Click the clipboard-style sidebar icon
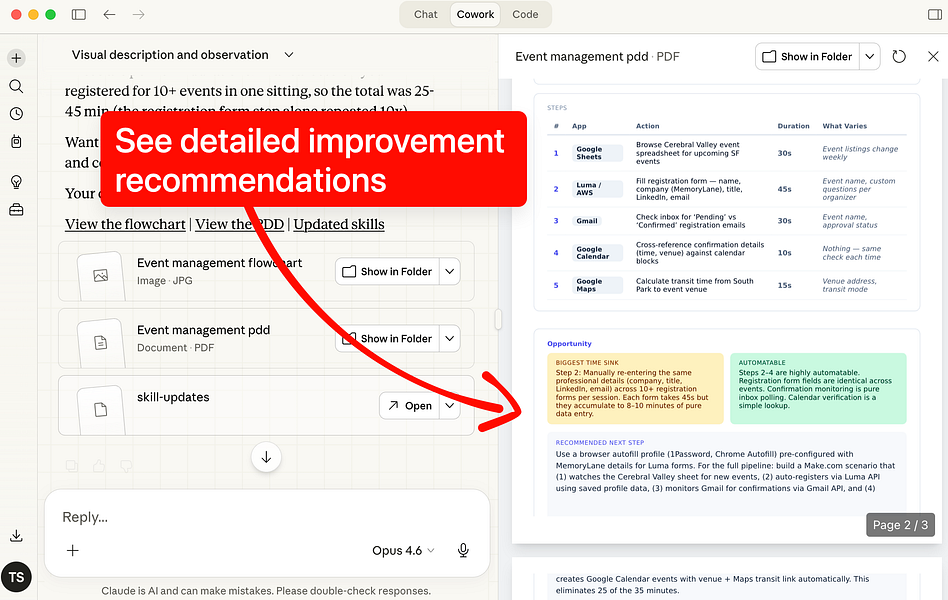This screenshot has height=600, width=948. click(x=16, y=142)
